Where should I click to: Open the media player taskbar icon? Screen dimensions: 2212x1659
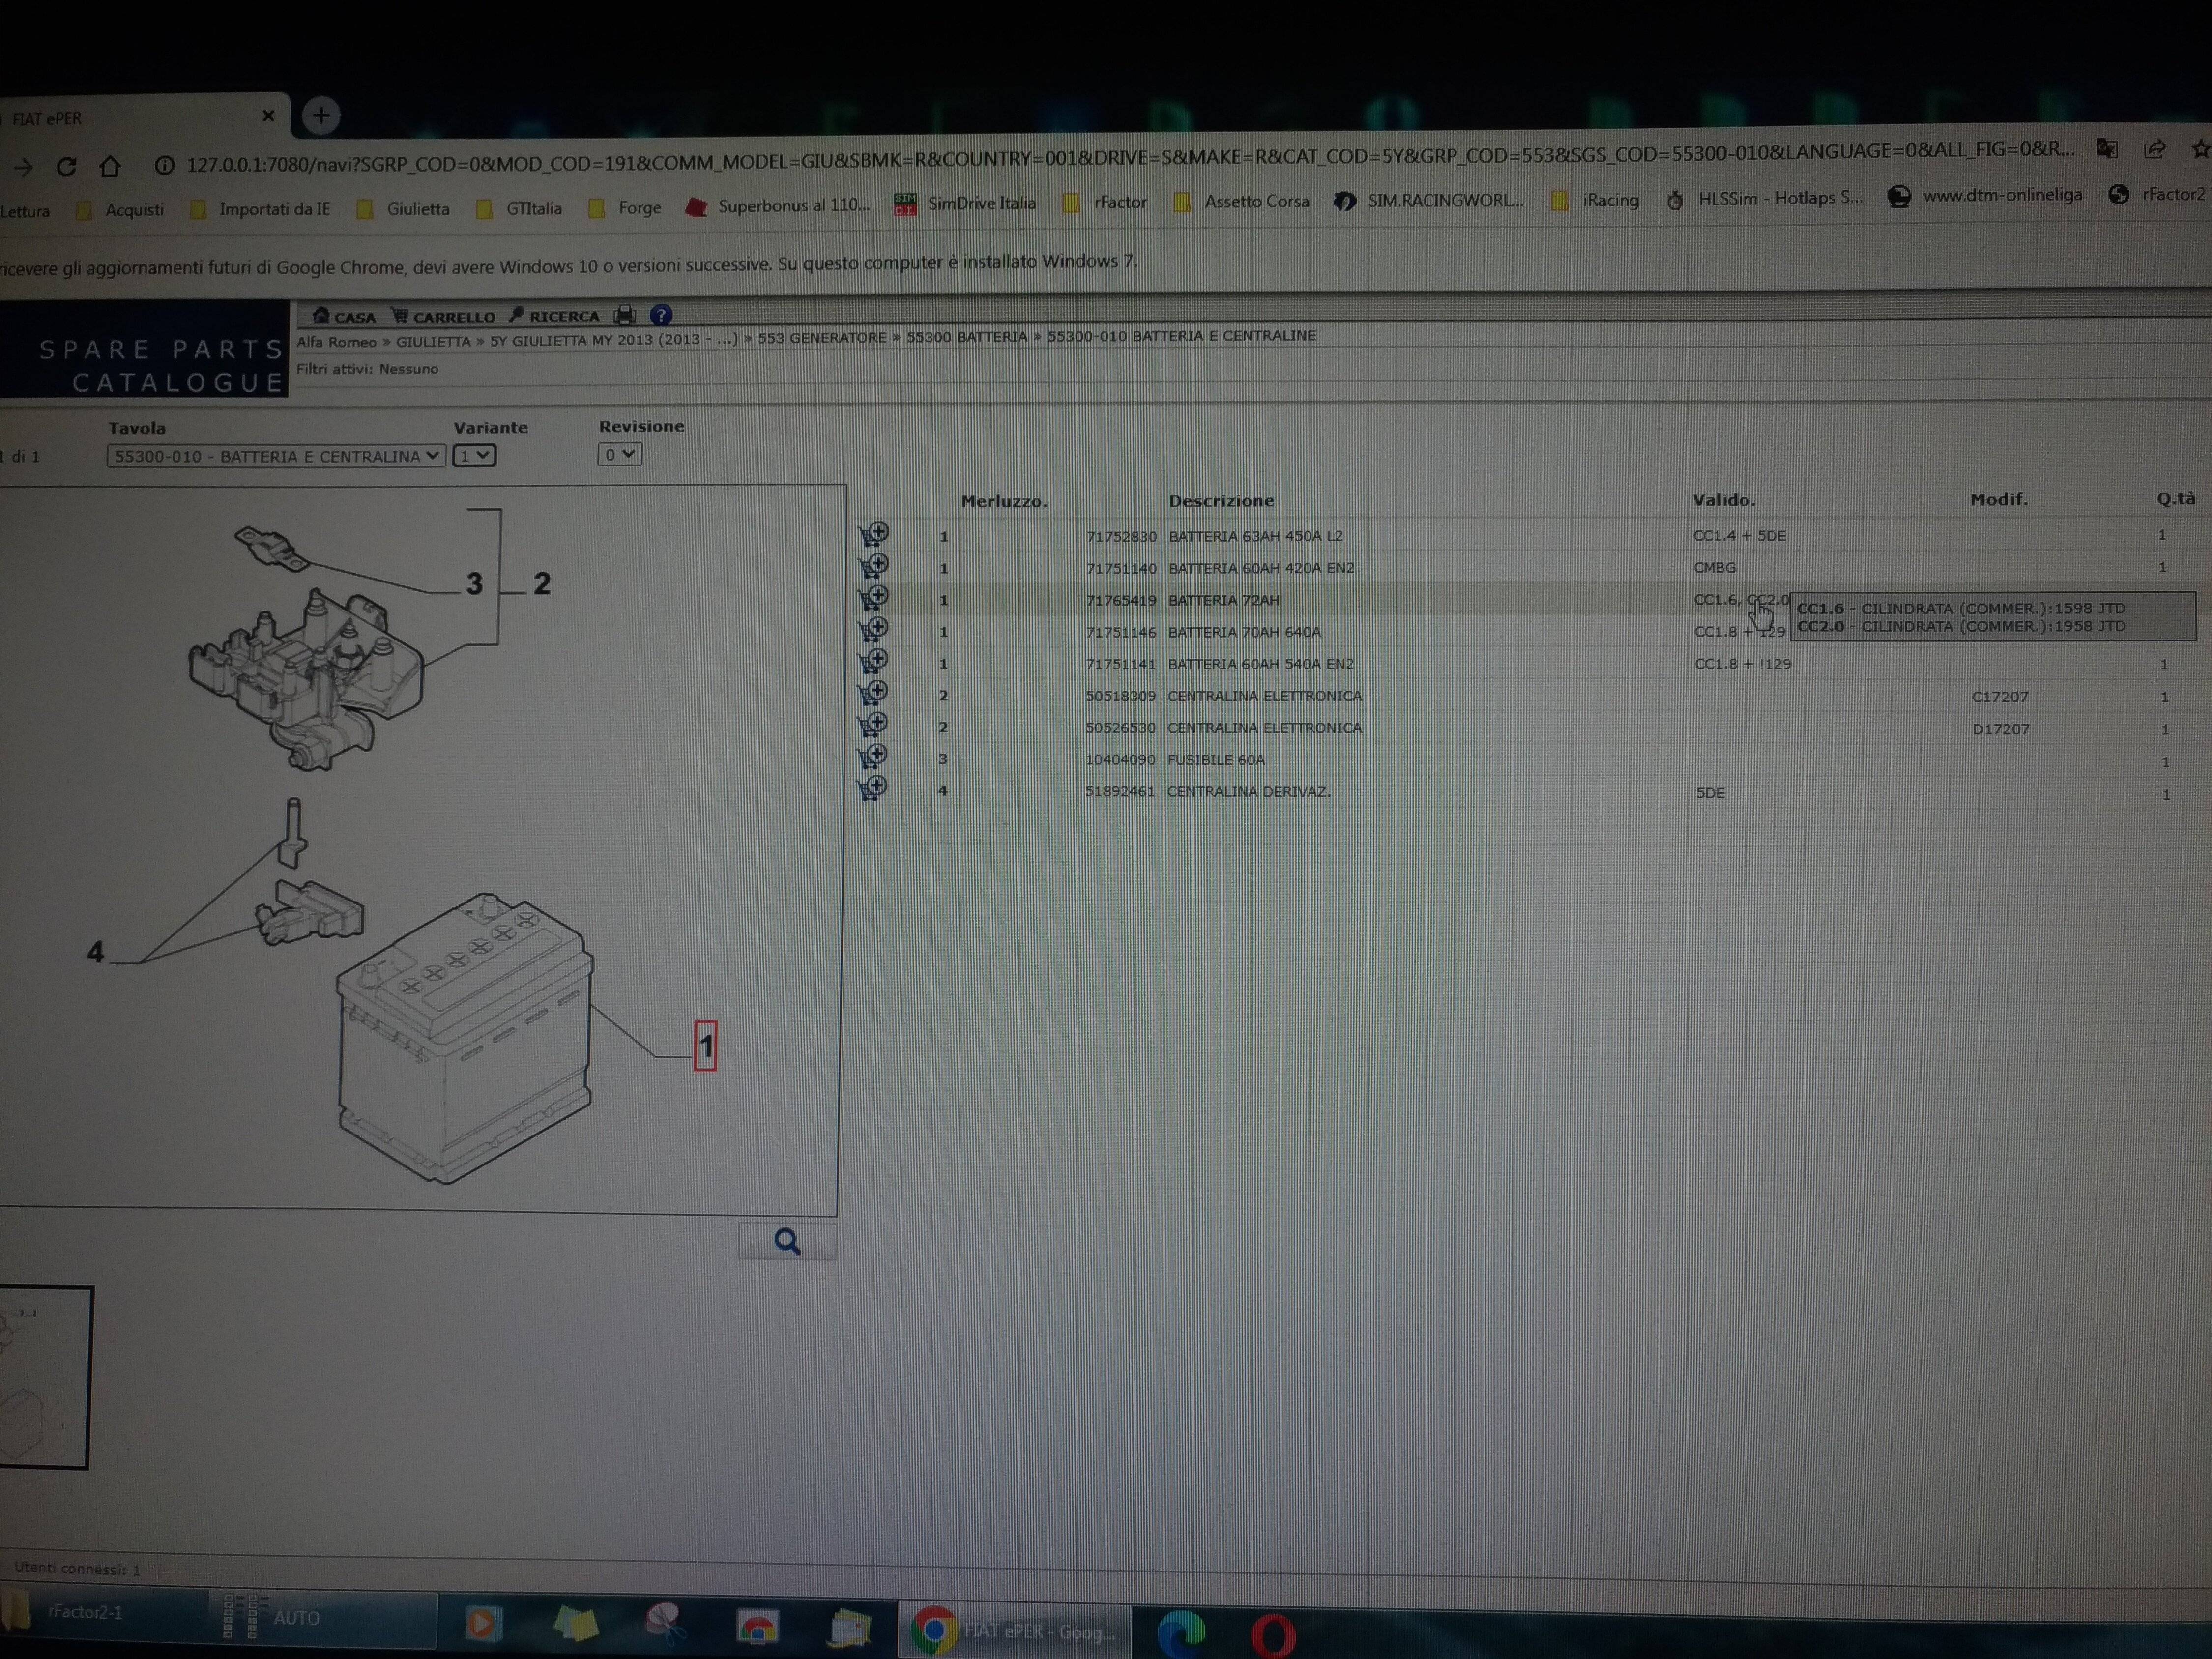483,1622
